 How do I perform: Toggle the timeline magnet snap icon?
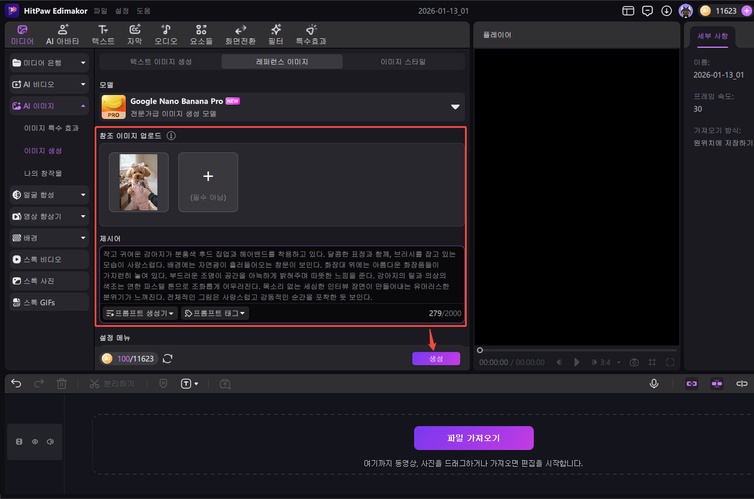(716, 384)
